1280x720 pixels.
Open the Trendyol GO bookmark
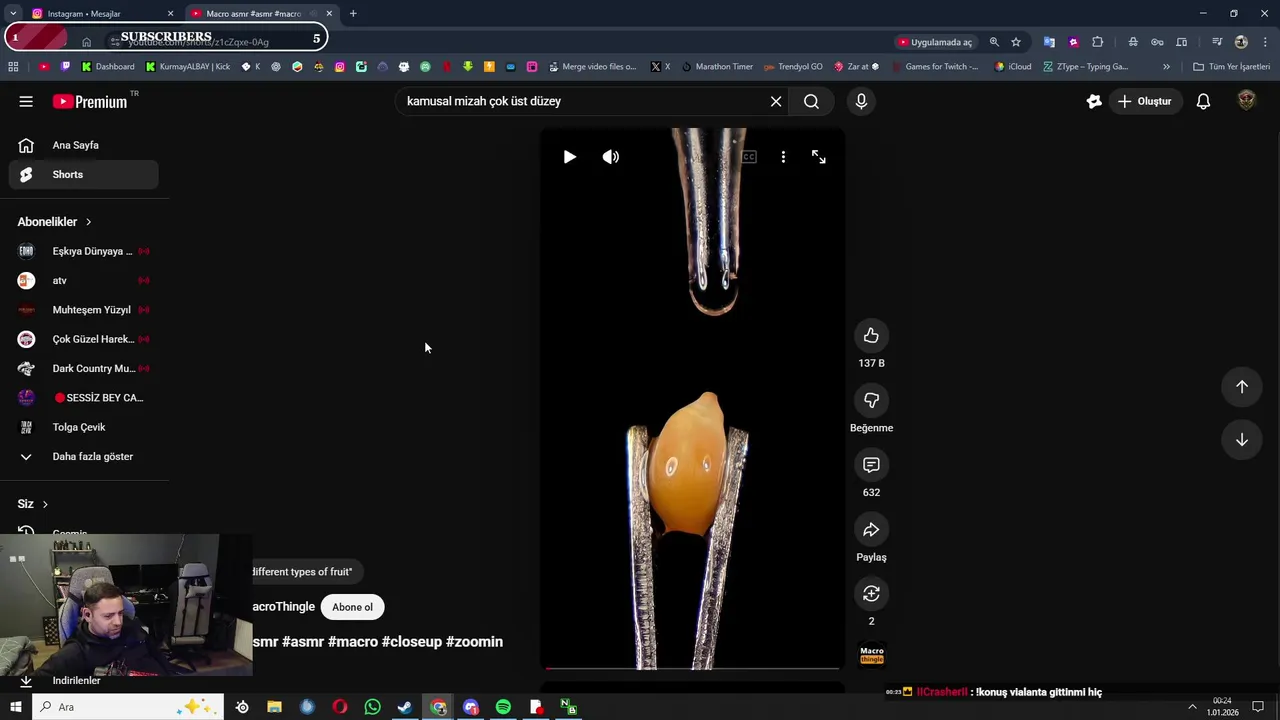click(x=793, y=67)
